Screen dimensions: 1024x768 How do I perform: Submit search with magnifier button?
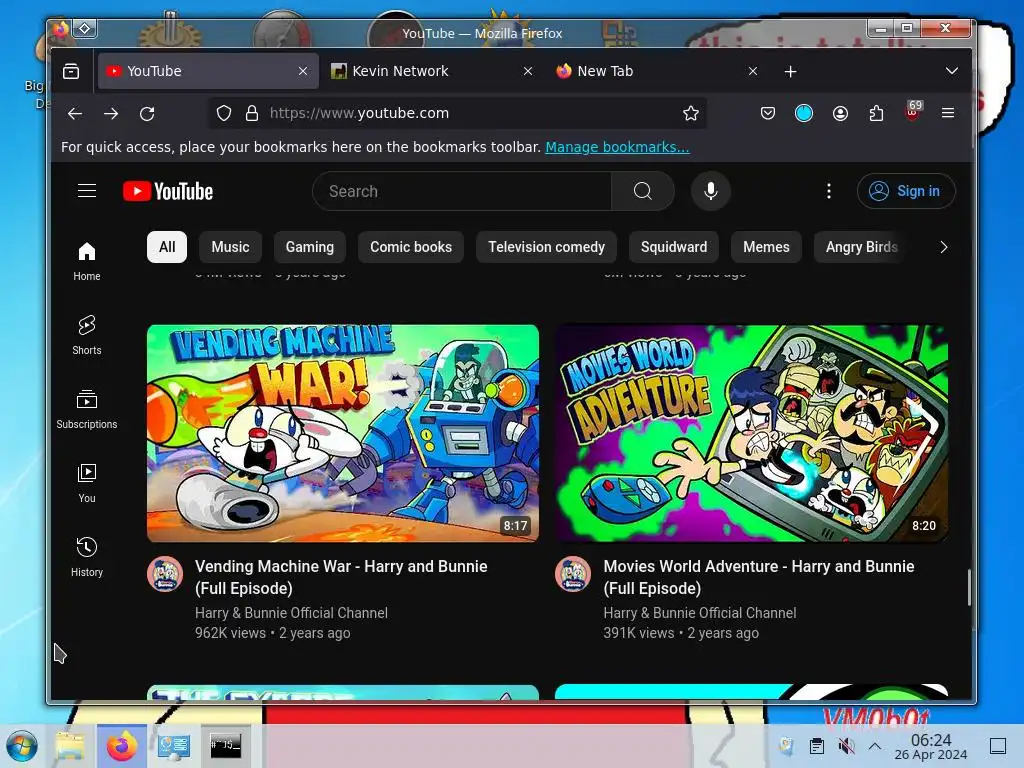(643, 191)
